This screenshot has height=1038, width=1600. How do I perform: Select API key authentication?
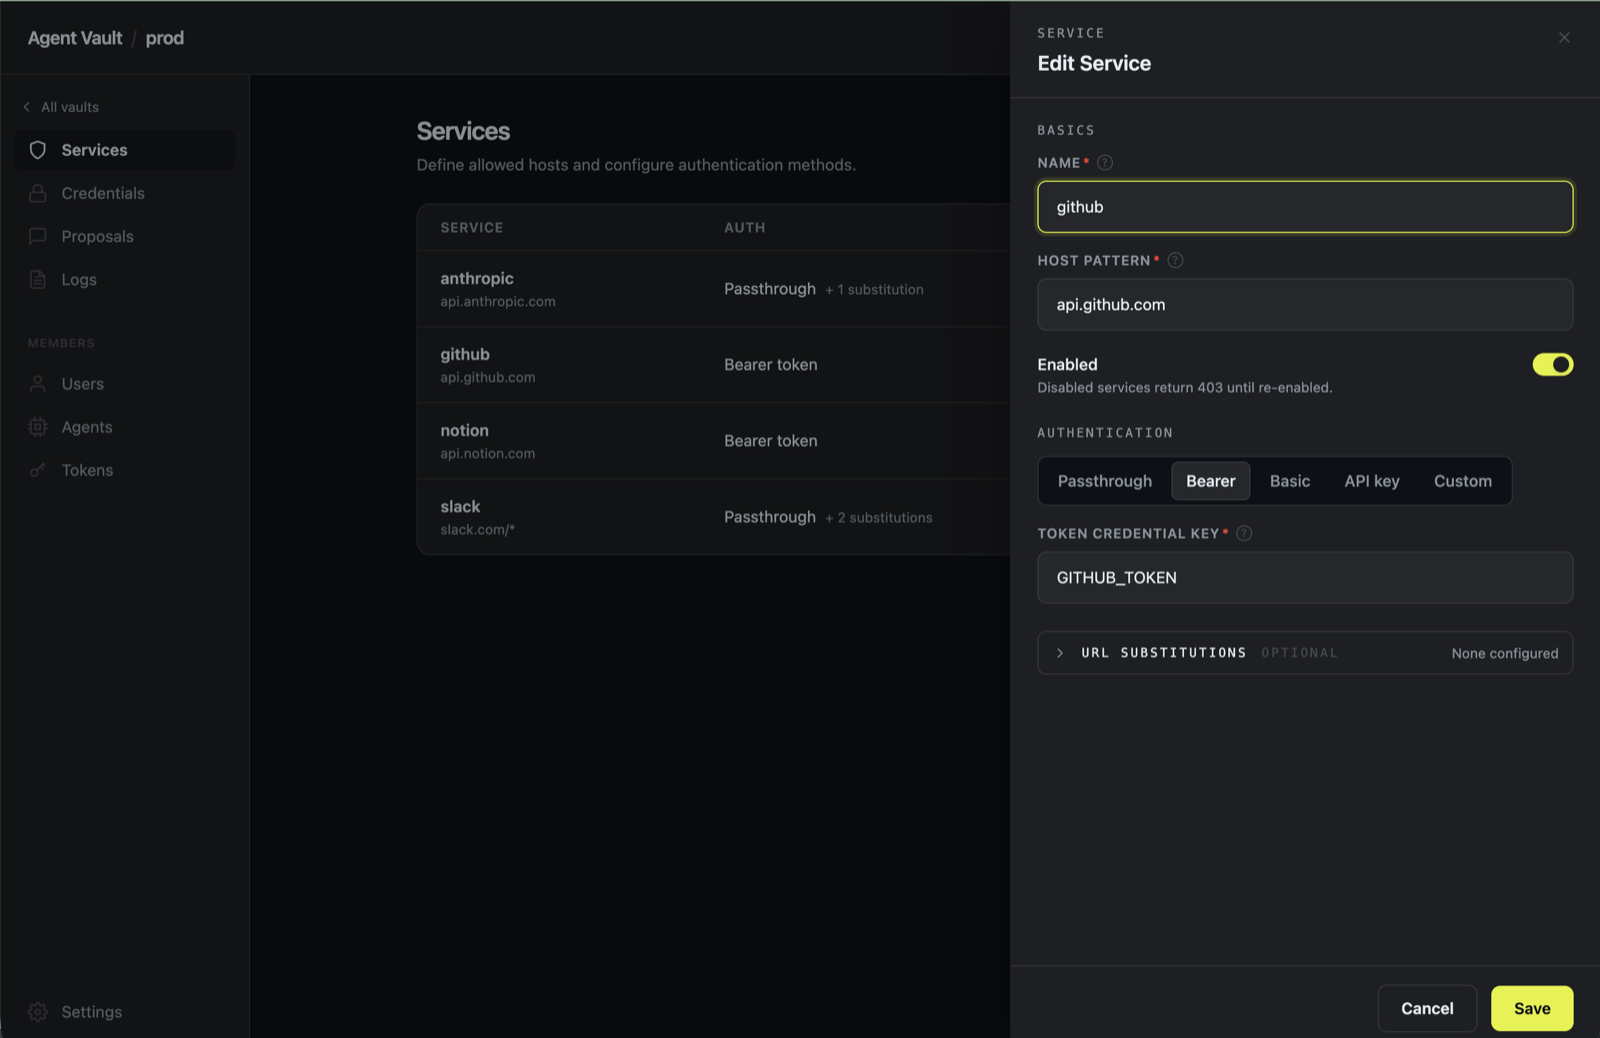pyautogui.click(x=1372, y=481)
